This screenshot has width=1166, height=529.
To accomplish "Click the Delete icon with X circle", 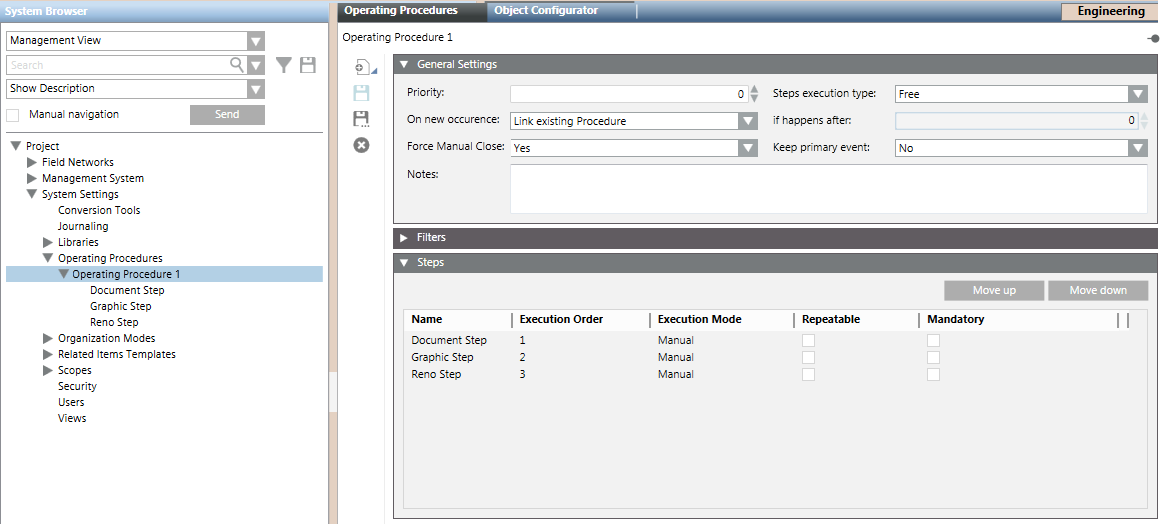I will (x=362, y=145).
